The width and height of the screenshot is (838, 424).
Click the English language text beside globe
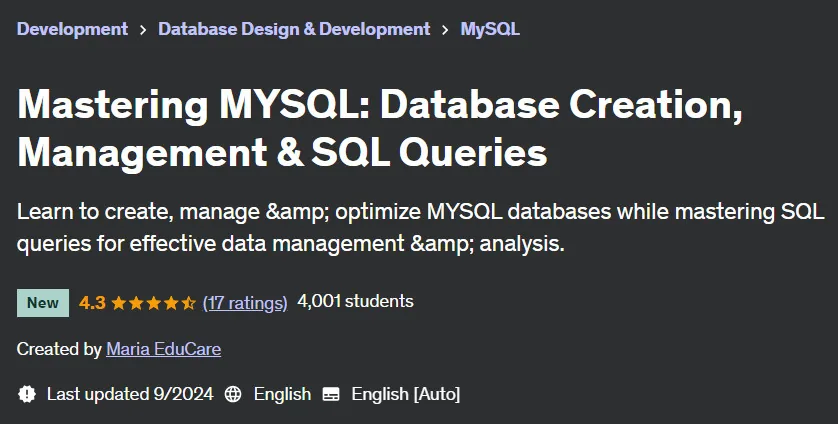point(282,395)
